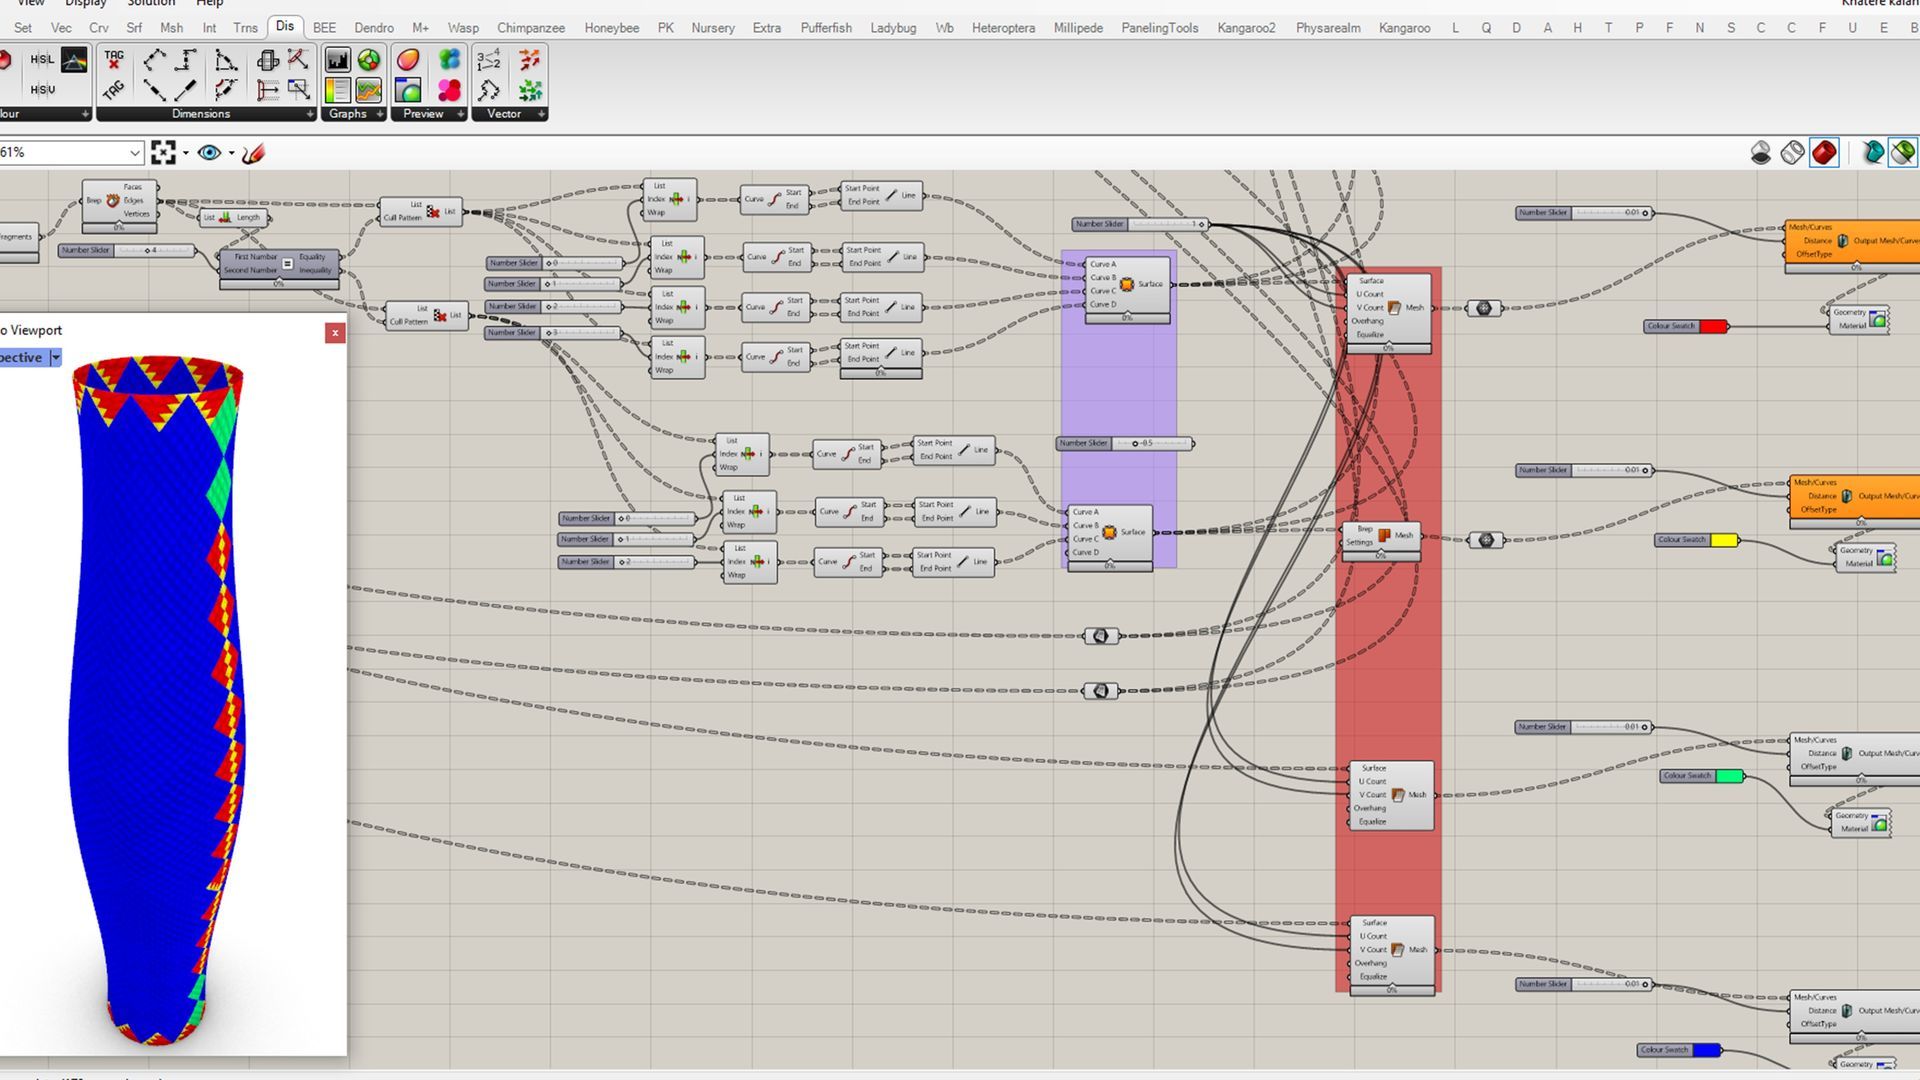Select the Pie Chart graph icon
Image resolution: width=1920 pixels, height=1080 pixels.
pos(369,61)
